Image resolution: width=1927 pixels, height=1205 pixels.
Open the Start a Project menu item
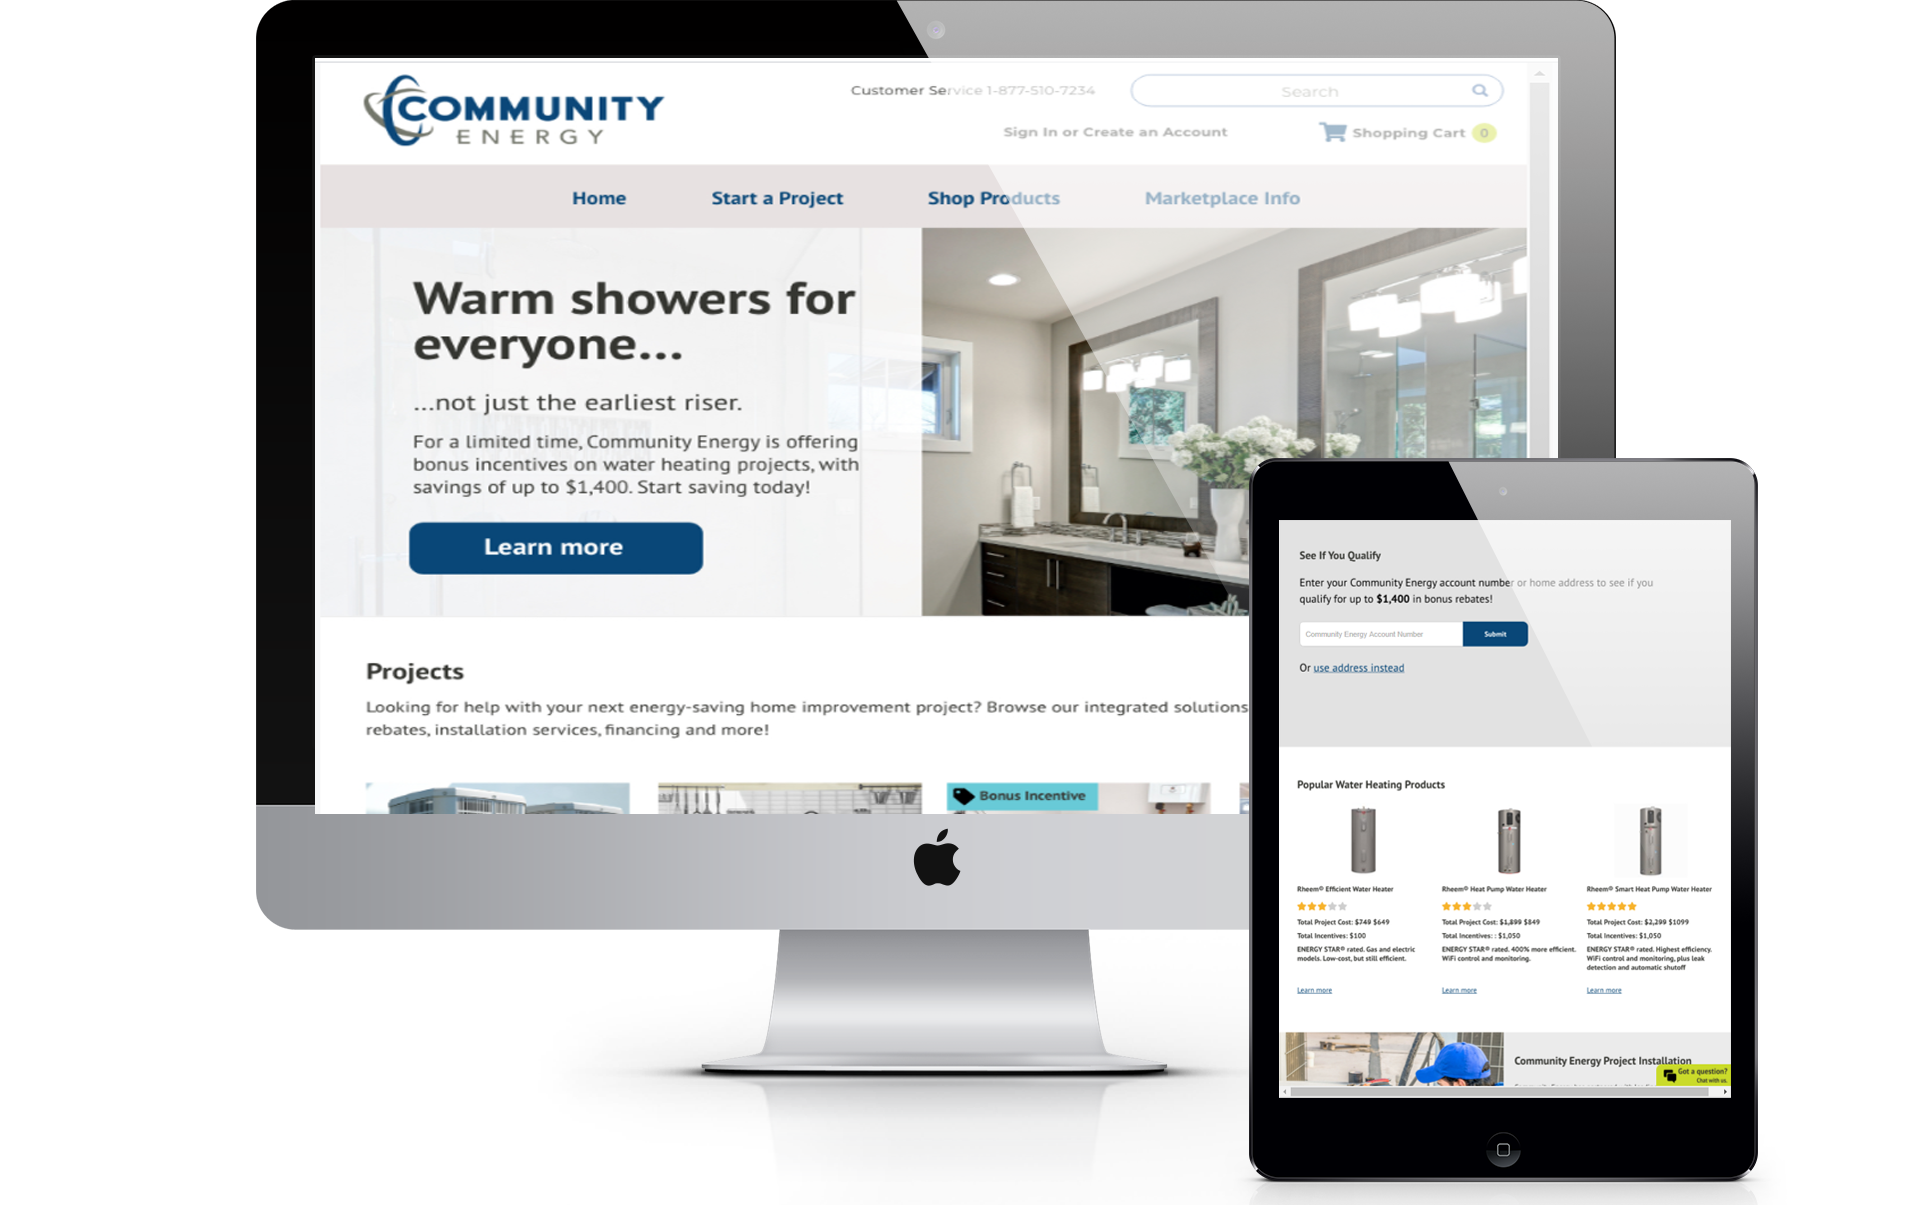(x=777, y=199)
